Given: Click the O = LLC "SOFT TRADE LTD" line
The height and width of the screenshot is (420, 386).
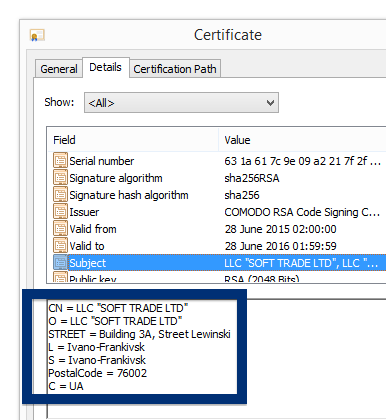Looking at the screenshot, I should click(x=115, y=321).
